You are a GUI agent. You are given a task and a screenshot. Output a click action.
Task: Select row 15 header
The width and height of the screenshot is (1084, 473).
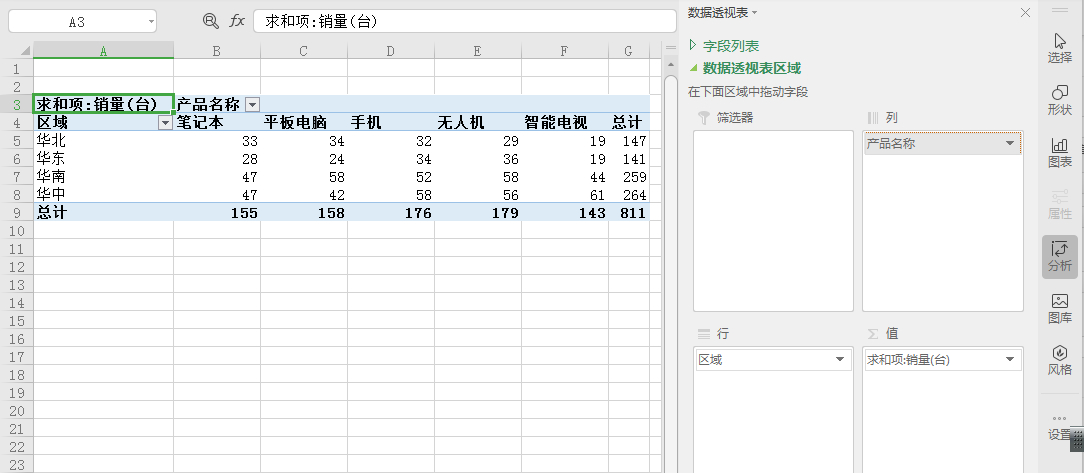pos(17,321)
